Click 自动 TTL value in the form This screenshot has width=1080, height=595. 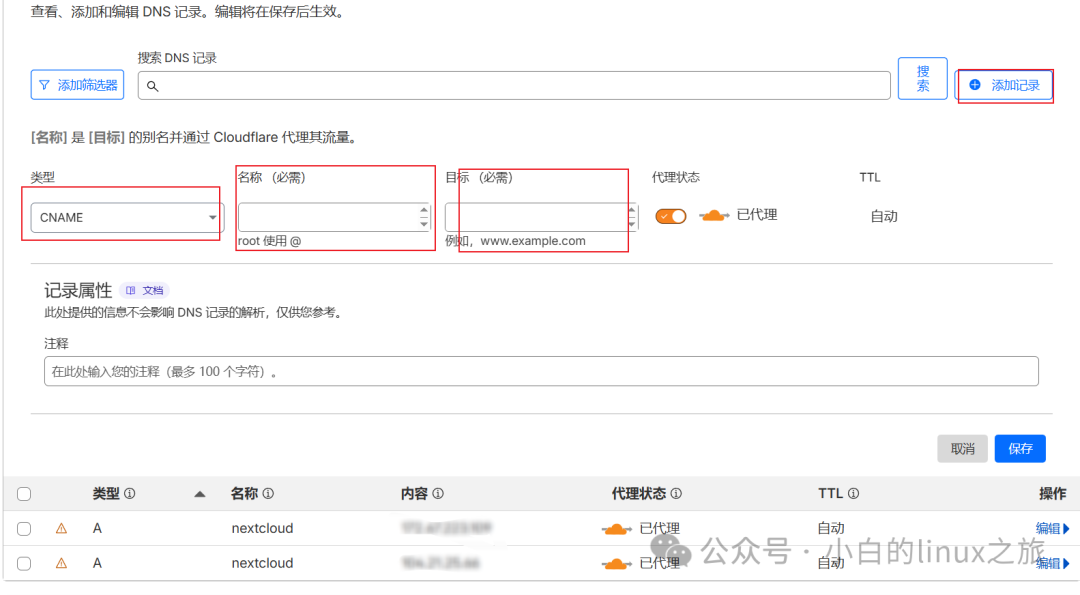[x=884, y=216]
